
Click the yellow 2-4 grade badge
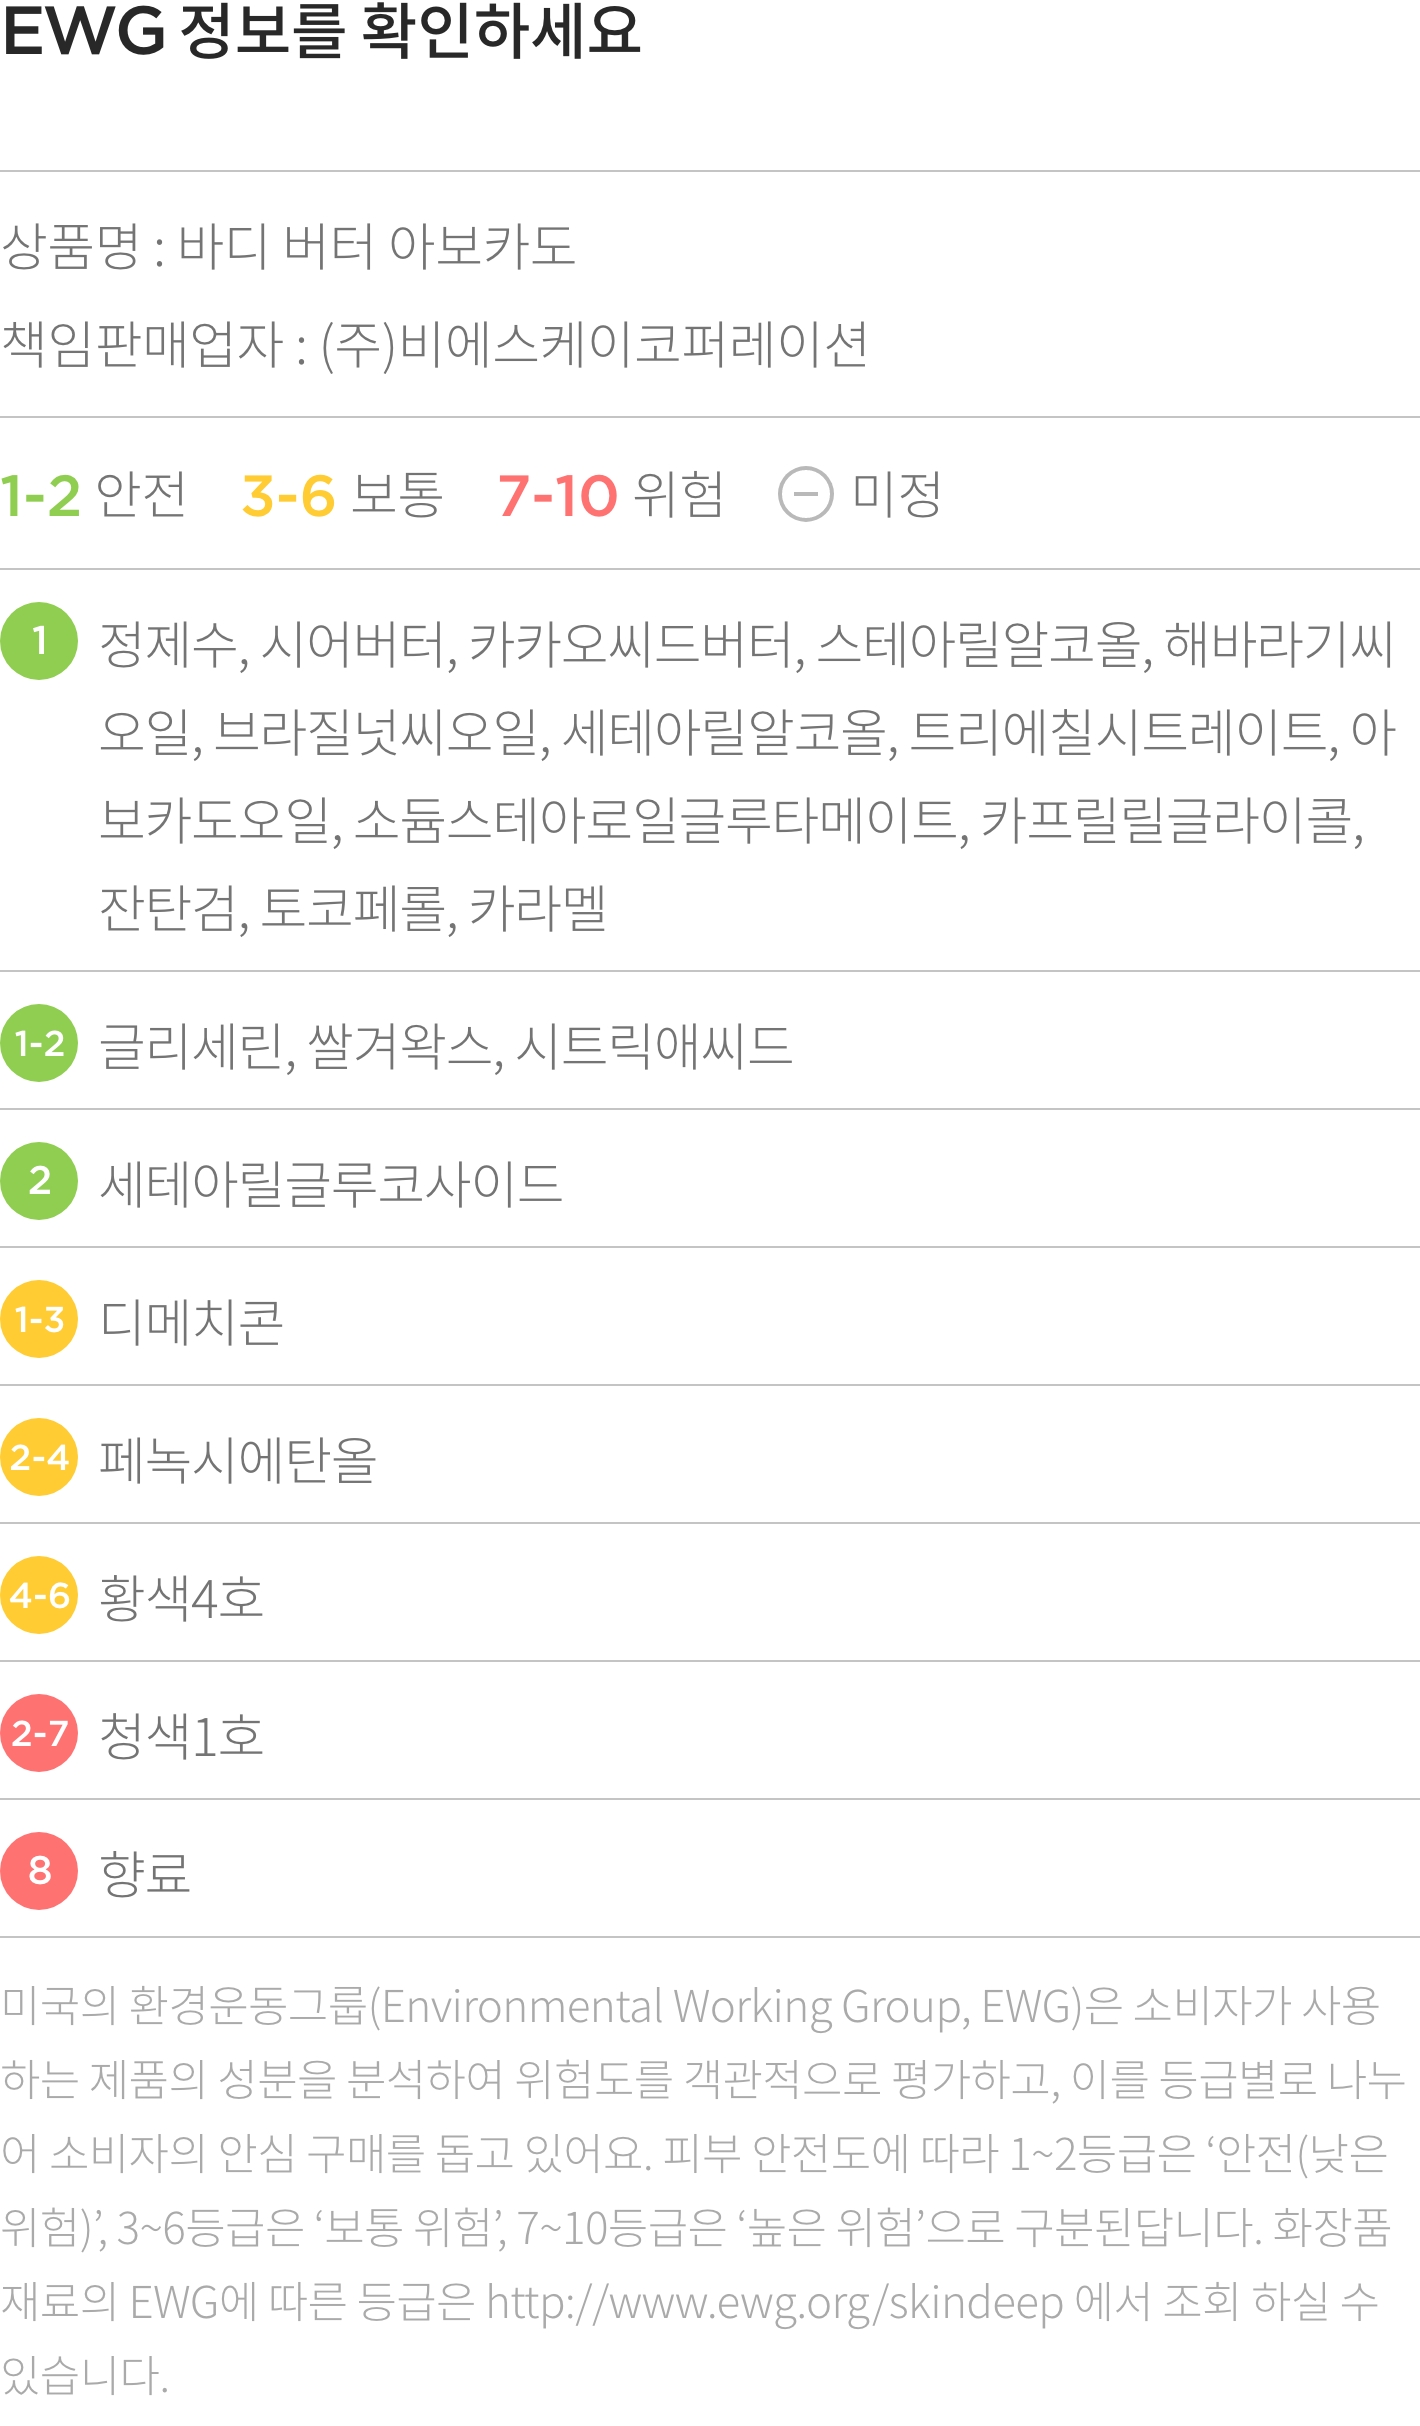coord(39,1457)
